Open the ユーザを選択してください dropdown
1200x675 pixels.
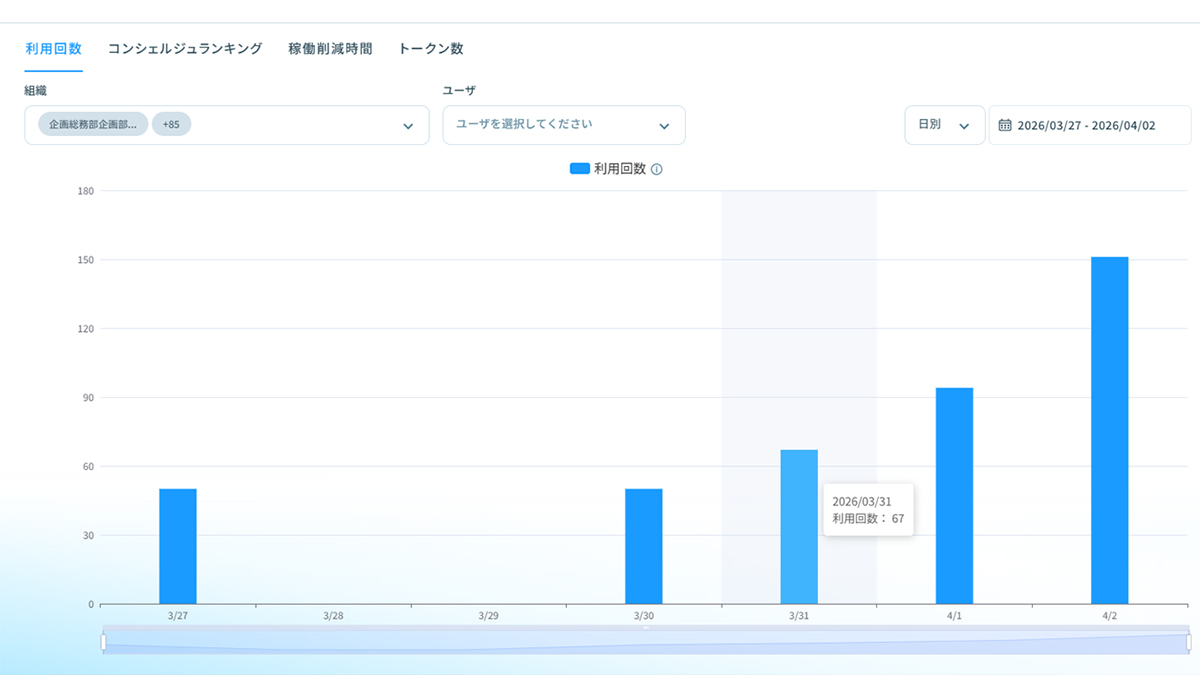tap(564, 125)
